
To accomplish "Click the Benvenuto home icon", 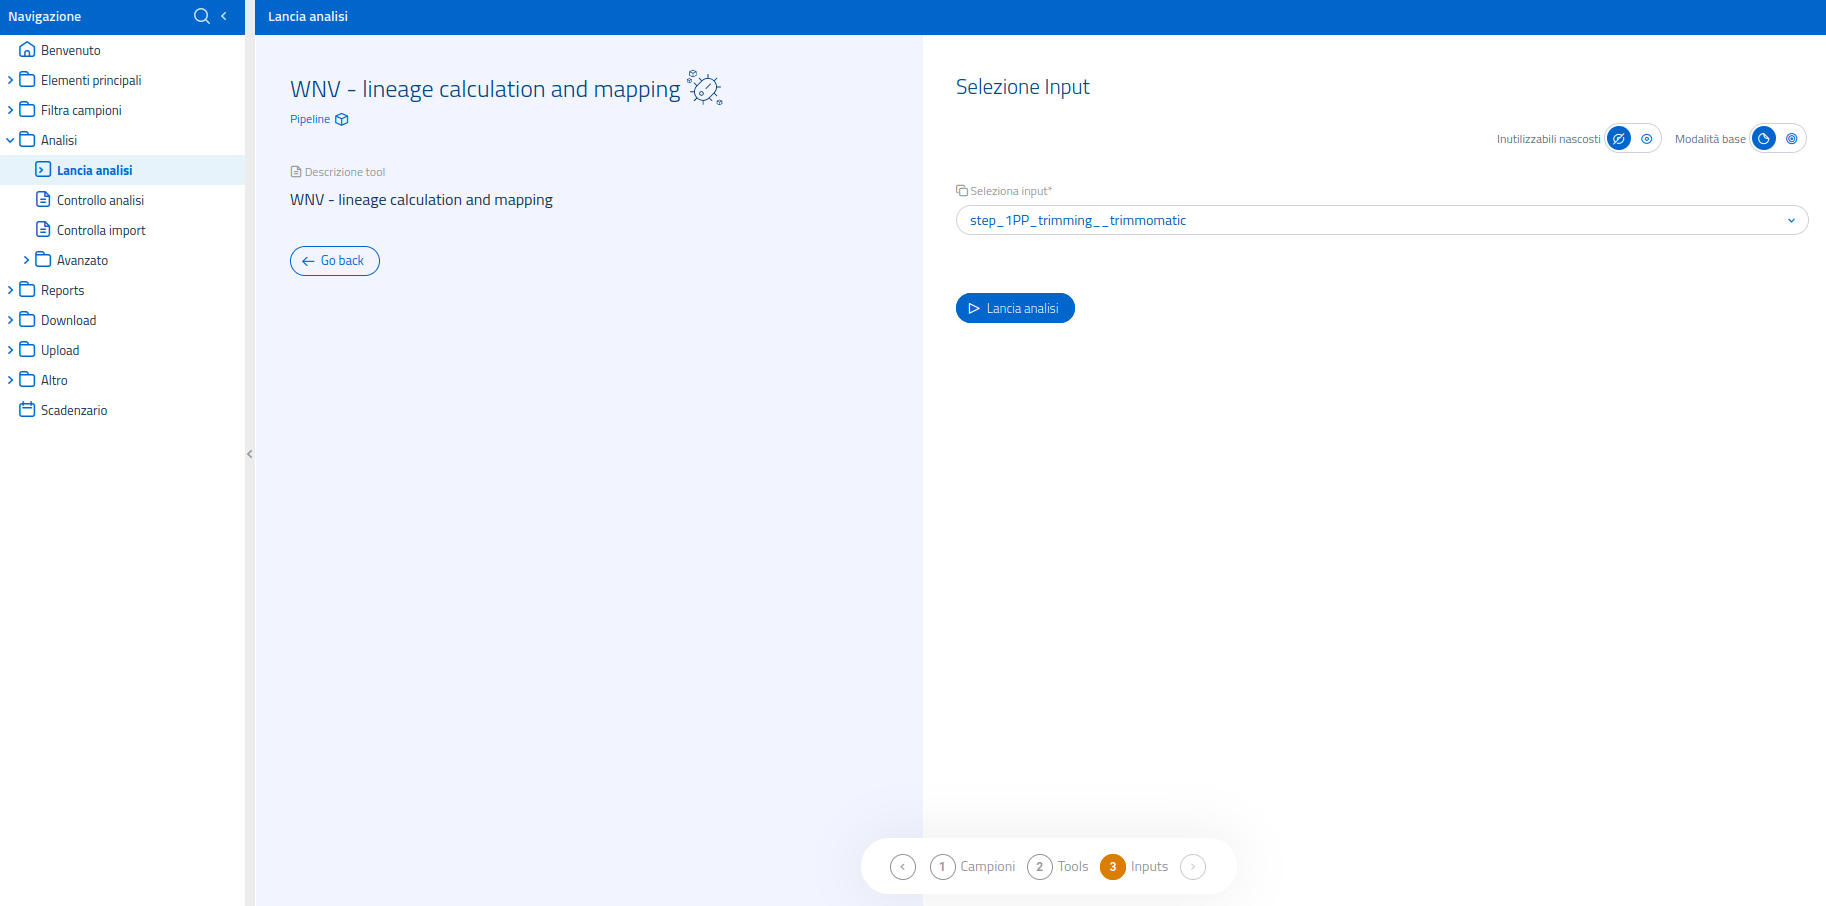I will pos(27,50).
